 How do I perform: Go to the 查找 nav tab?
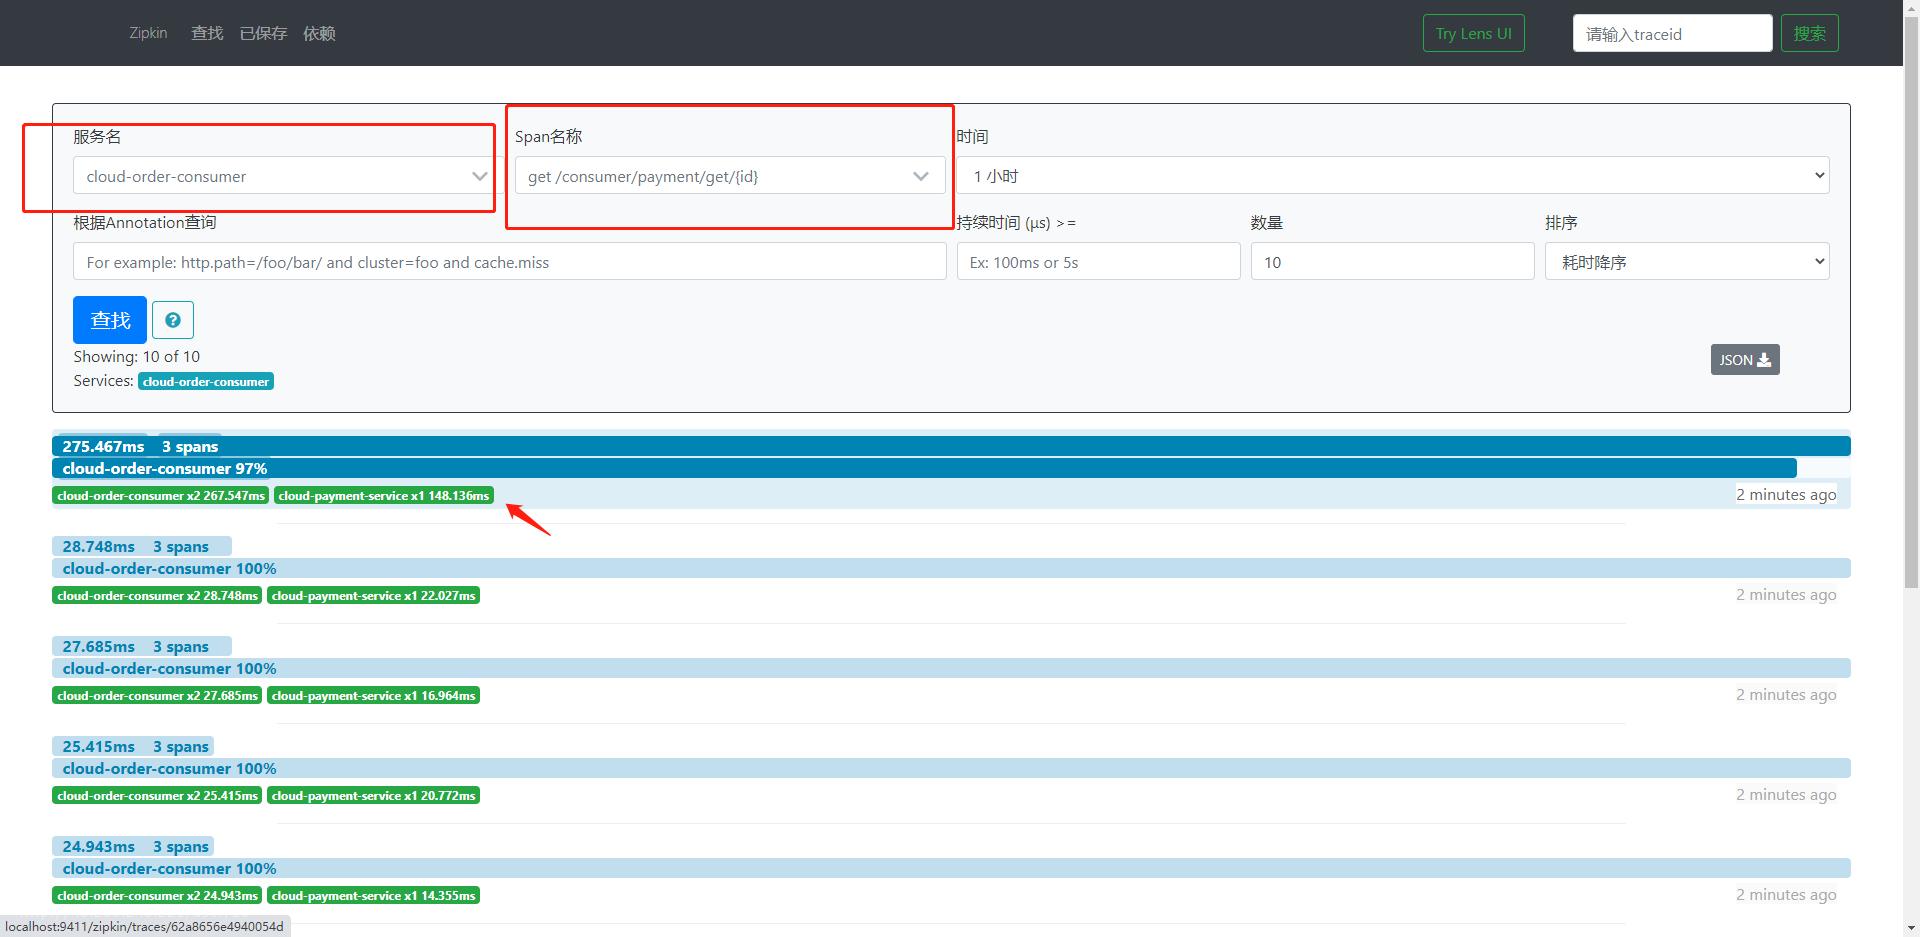pyautogui.click(x=207, y=33)
